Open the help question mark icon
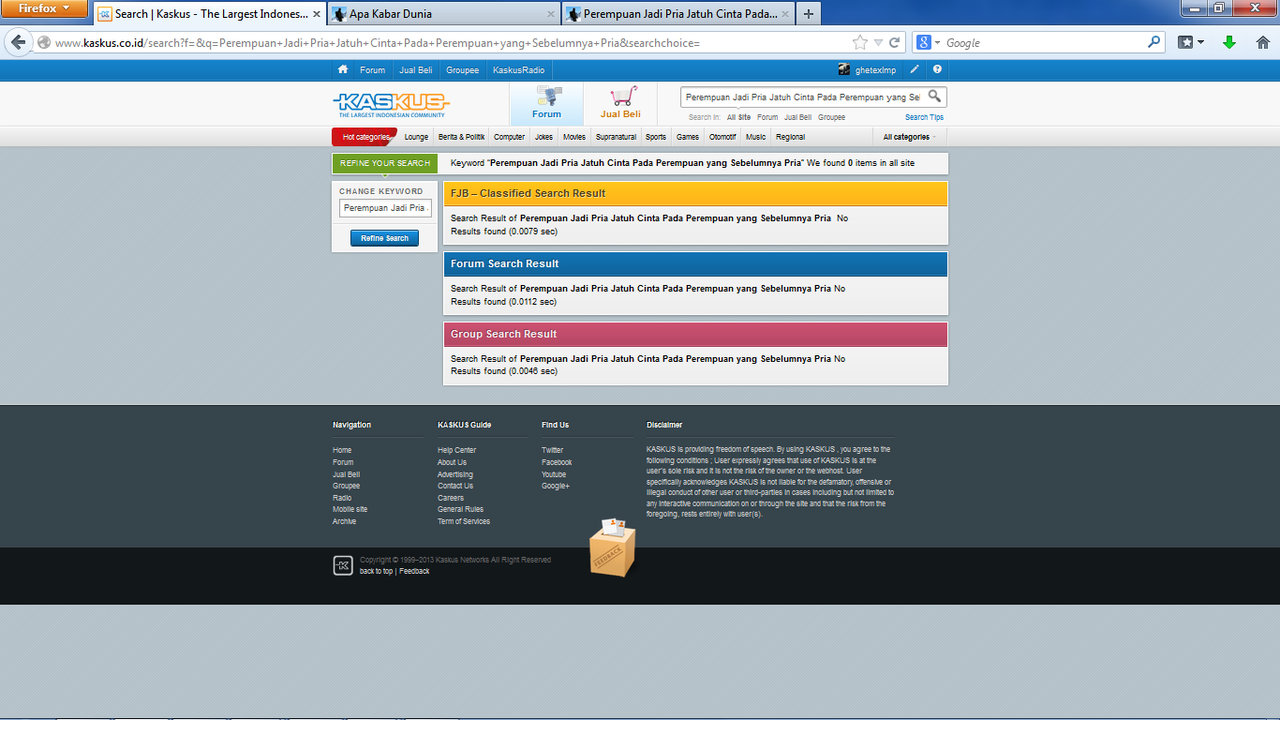 coord(938,70)
